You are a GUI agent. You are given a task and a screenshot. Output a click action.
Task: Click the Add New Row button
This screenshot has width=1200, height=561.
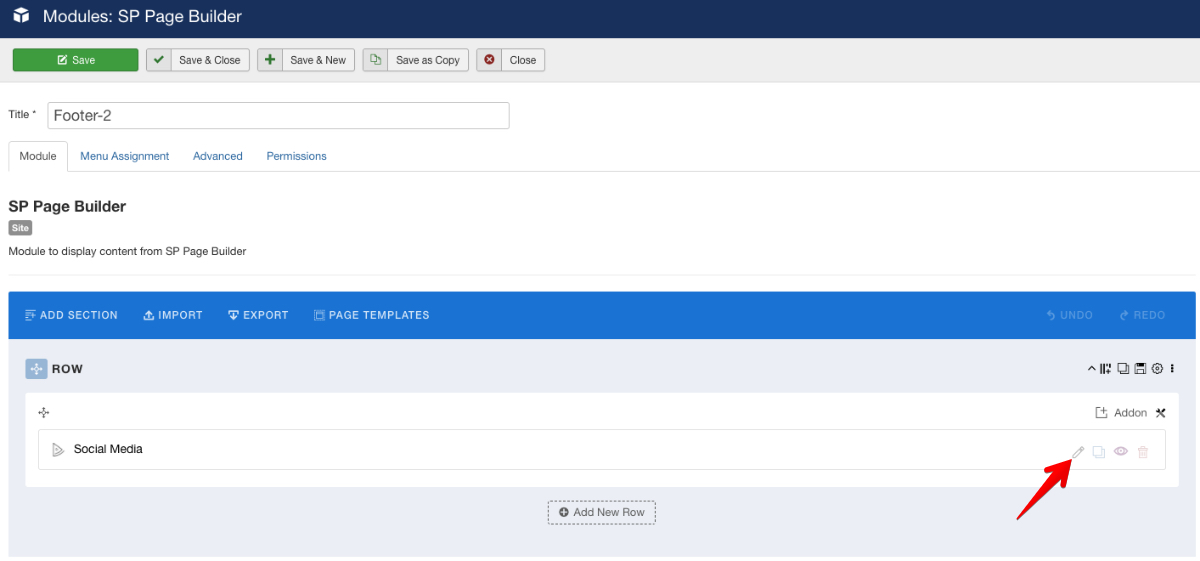tap(602, 512)
